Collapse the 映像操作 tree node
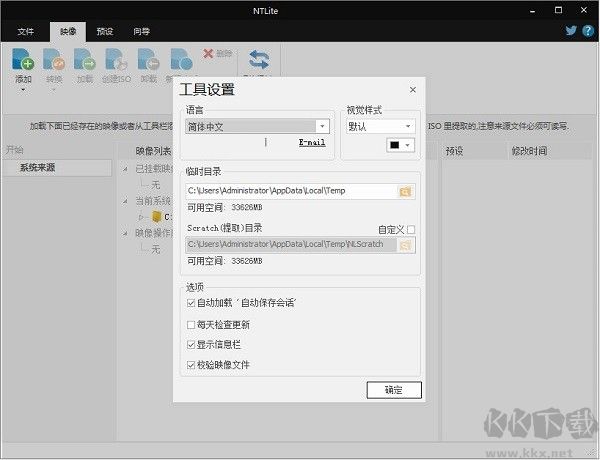Viewport: 600px width, 460px height. point(126,233)
